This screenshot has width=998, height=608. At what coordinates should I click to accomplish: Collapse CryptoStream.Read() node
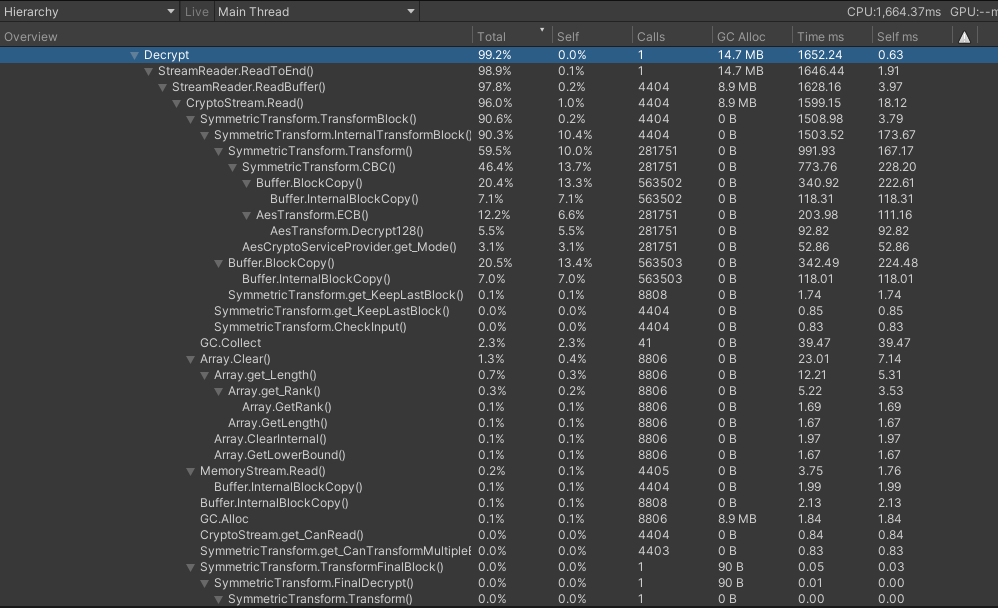(x=176, y=103)
